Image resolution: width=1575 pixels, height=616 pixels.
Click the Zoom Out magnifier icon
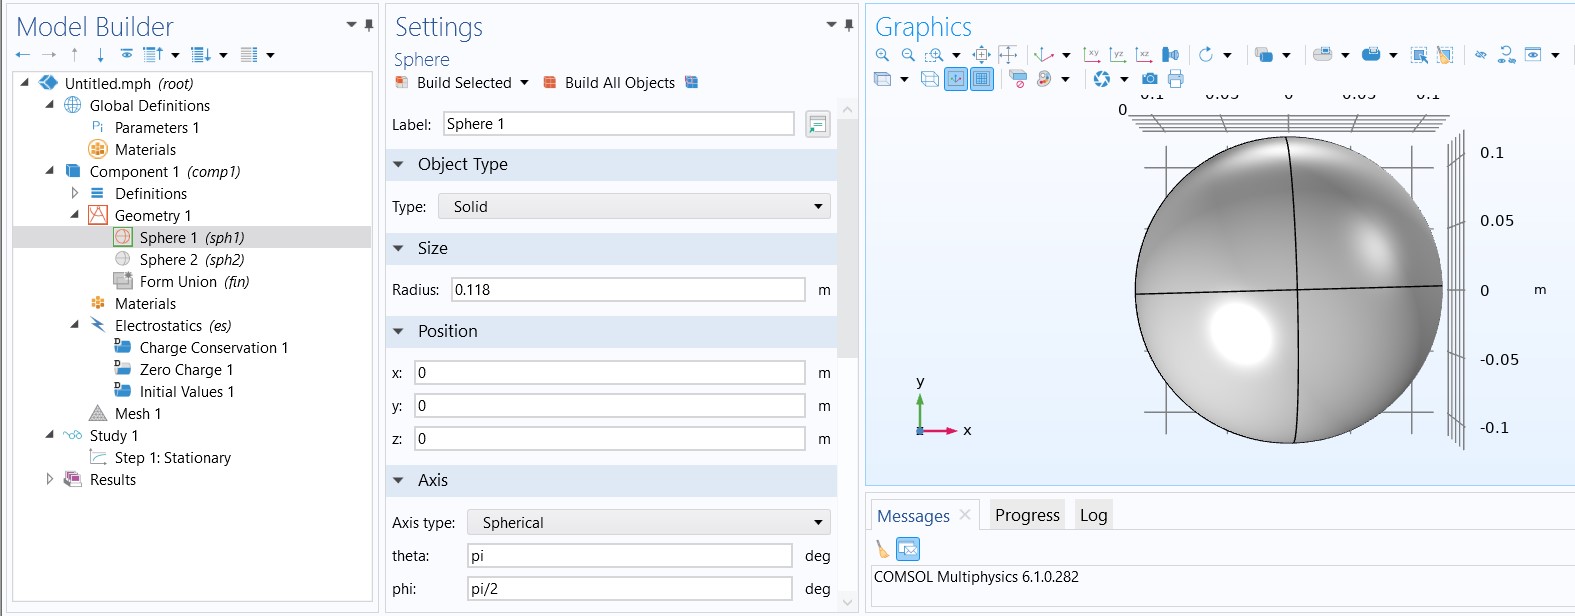pos(908,55)
